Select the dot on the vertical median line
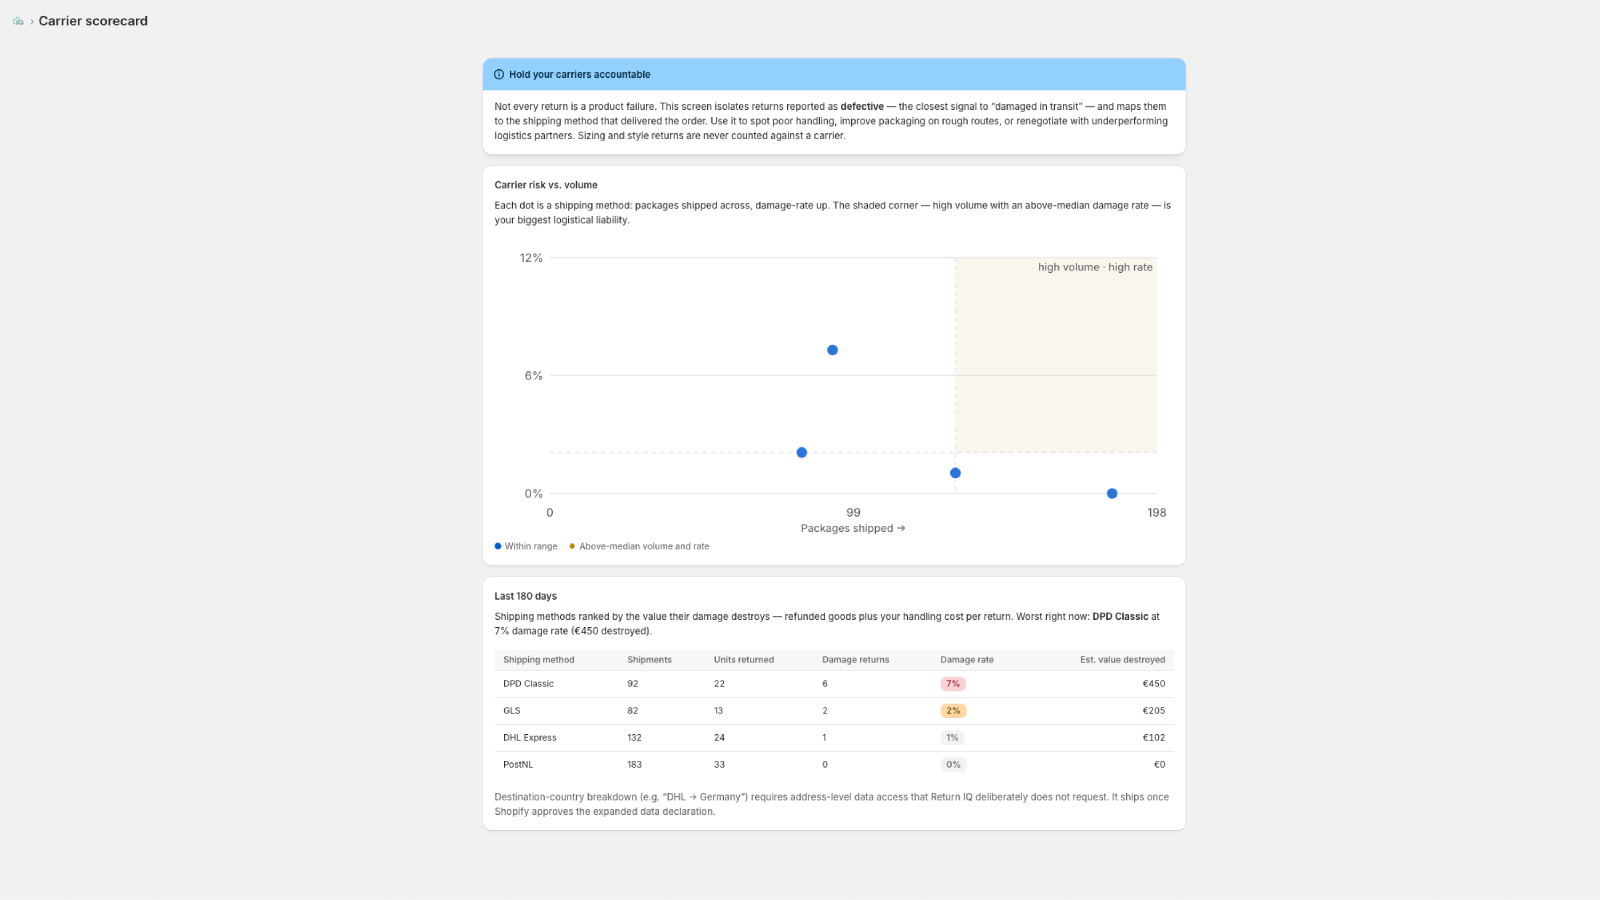Image resolution: width=1600 pixels, height=900 pixels. pos(955,473)
